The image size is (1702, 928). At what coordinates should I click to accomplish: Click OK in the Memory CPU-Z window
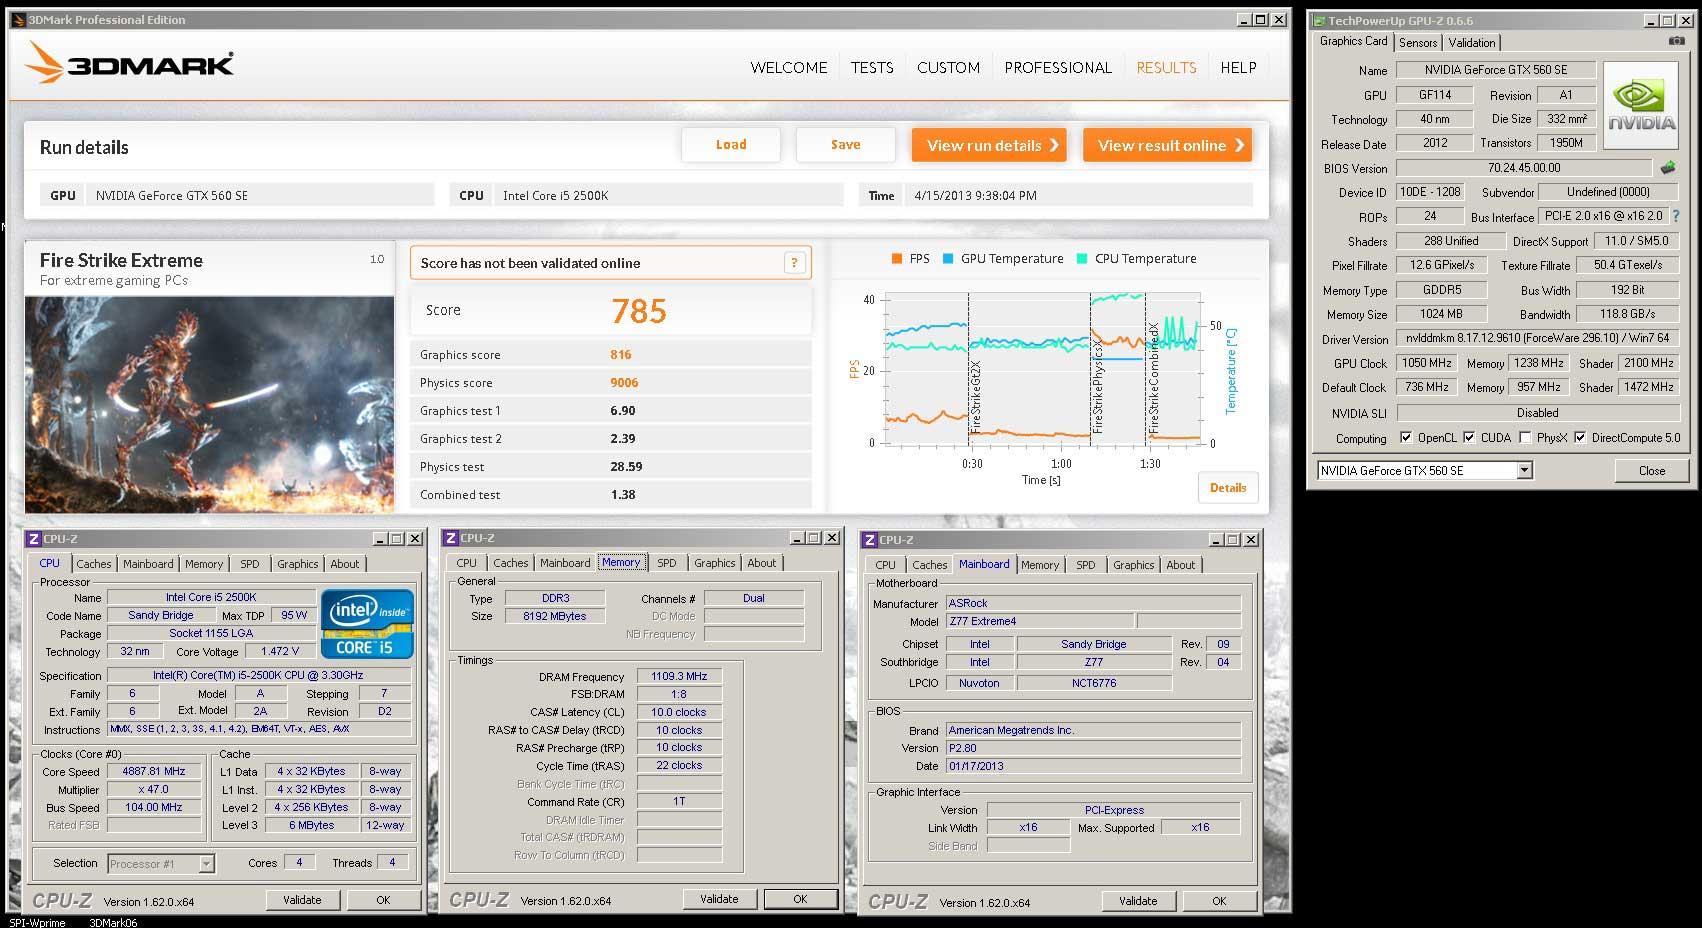coord(800,899)
